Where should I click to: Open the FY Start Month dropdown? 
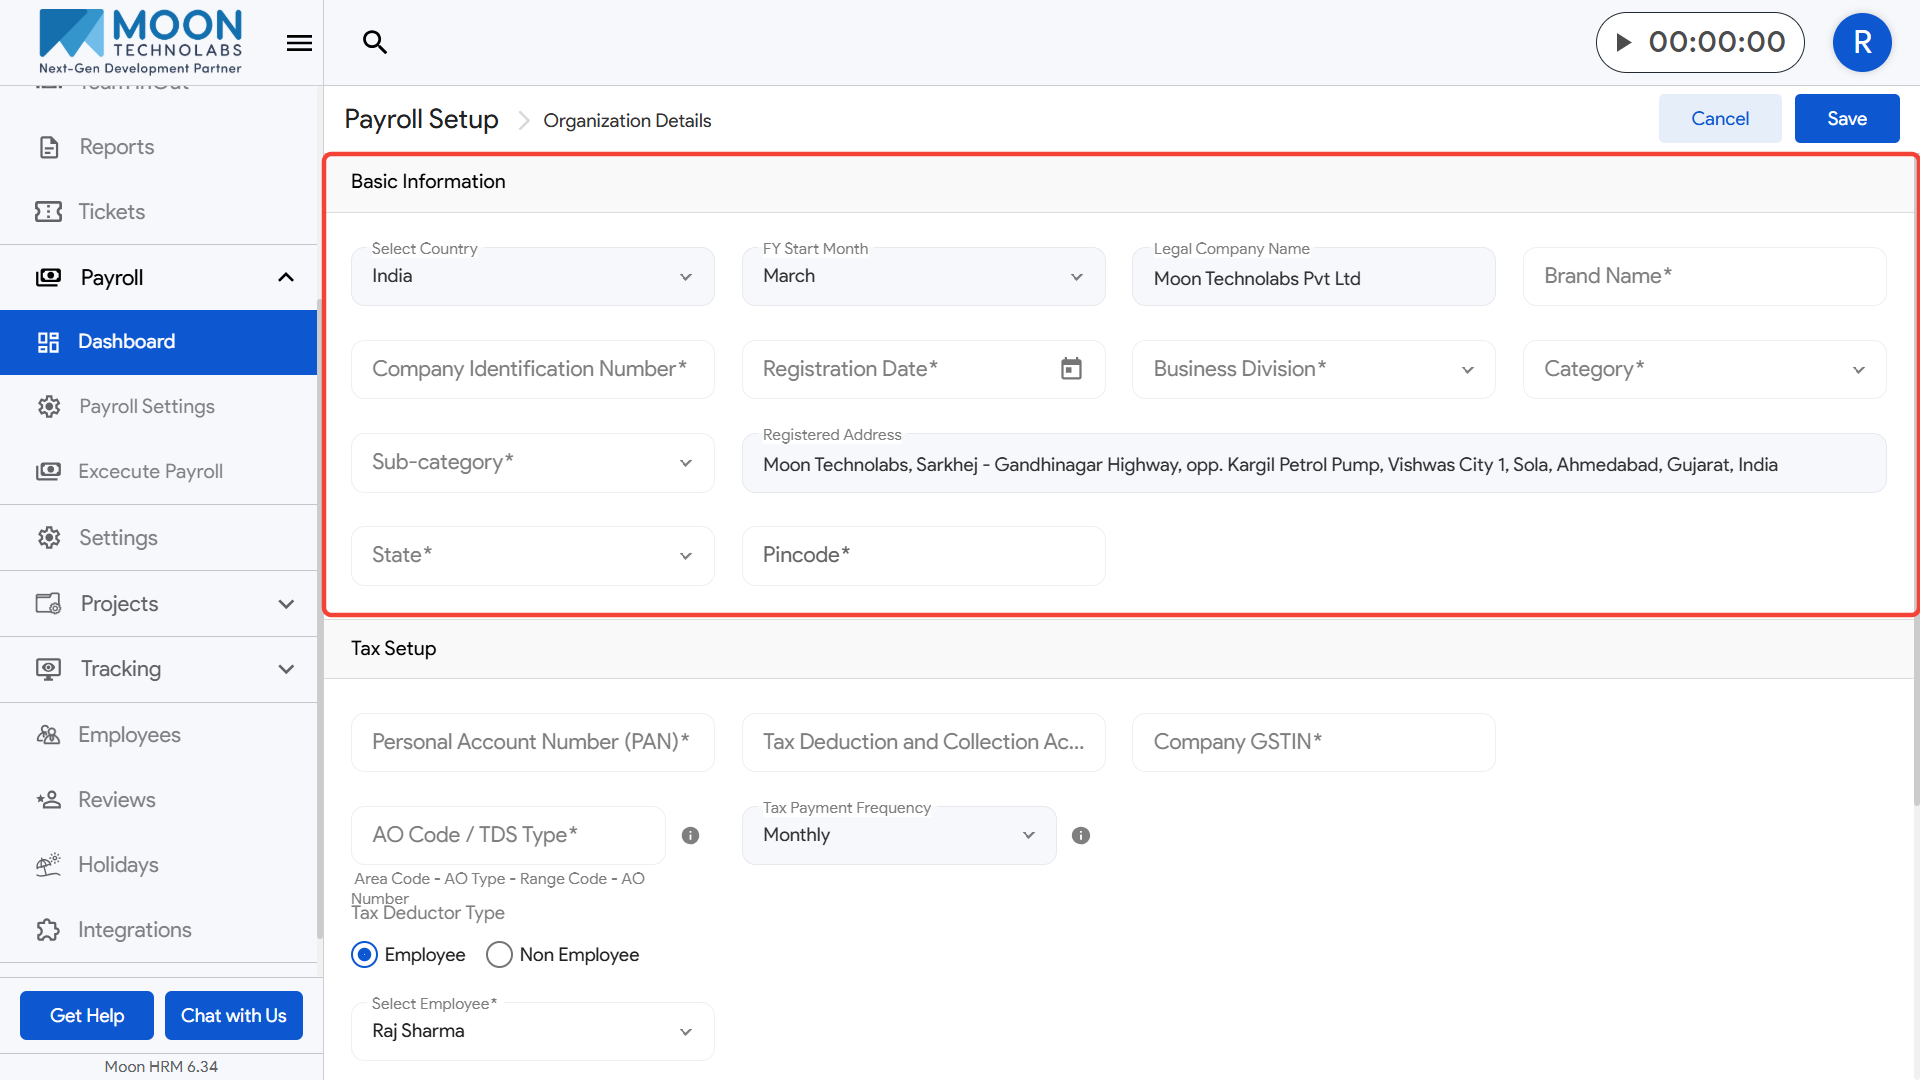[922, 277]
